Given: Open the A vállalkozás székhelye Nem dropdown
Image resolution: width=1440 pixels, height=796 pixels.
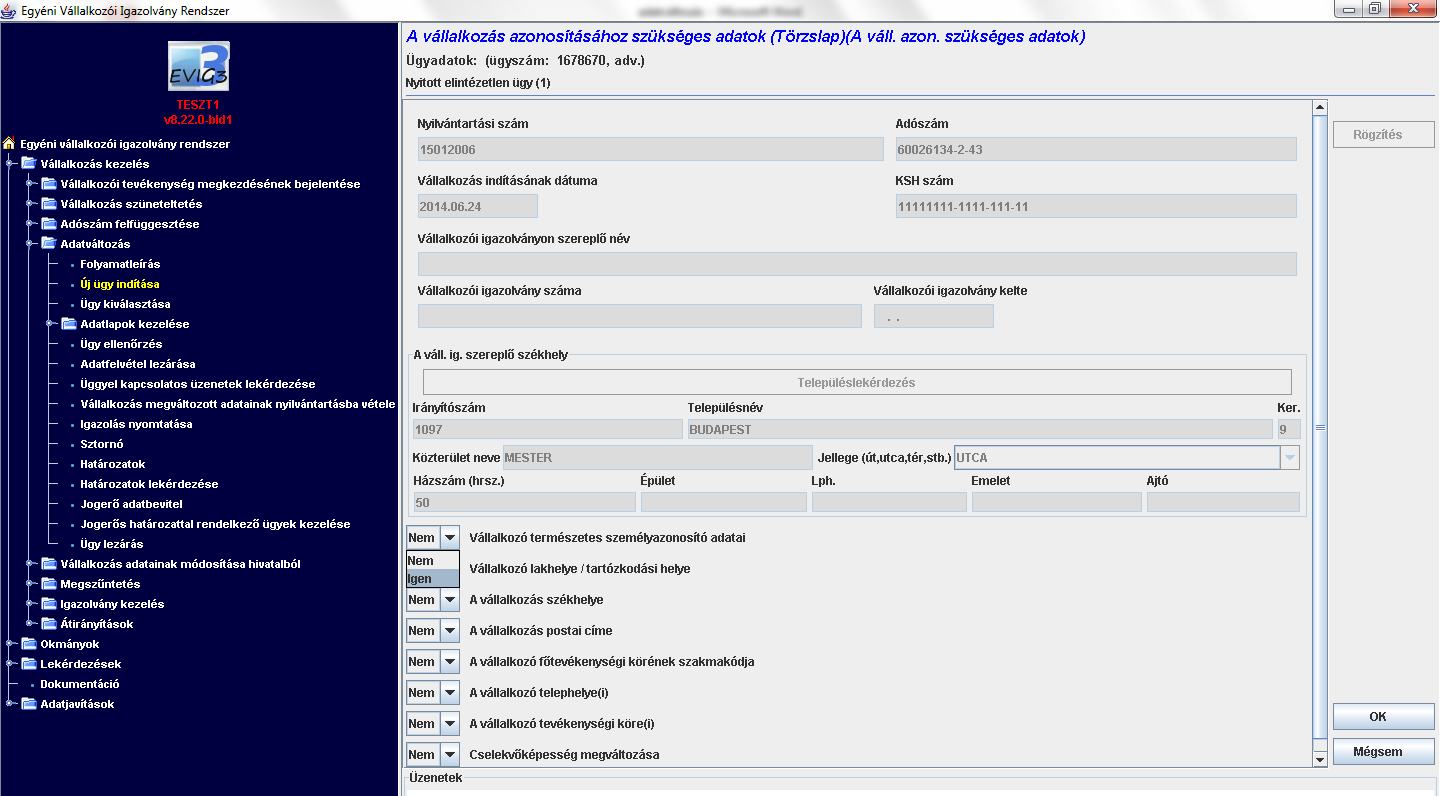Looking at the screenshot, I should tap(450, 600).
